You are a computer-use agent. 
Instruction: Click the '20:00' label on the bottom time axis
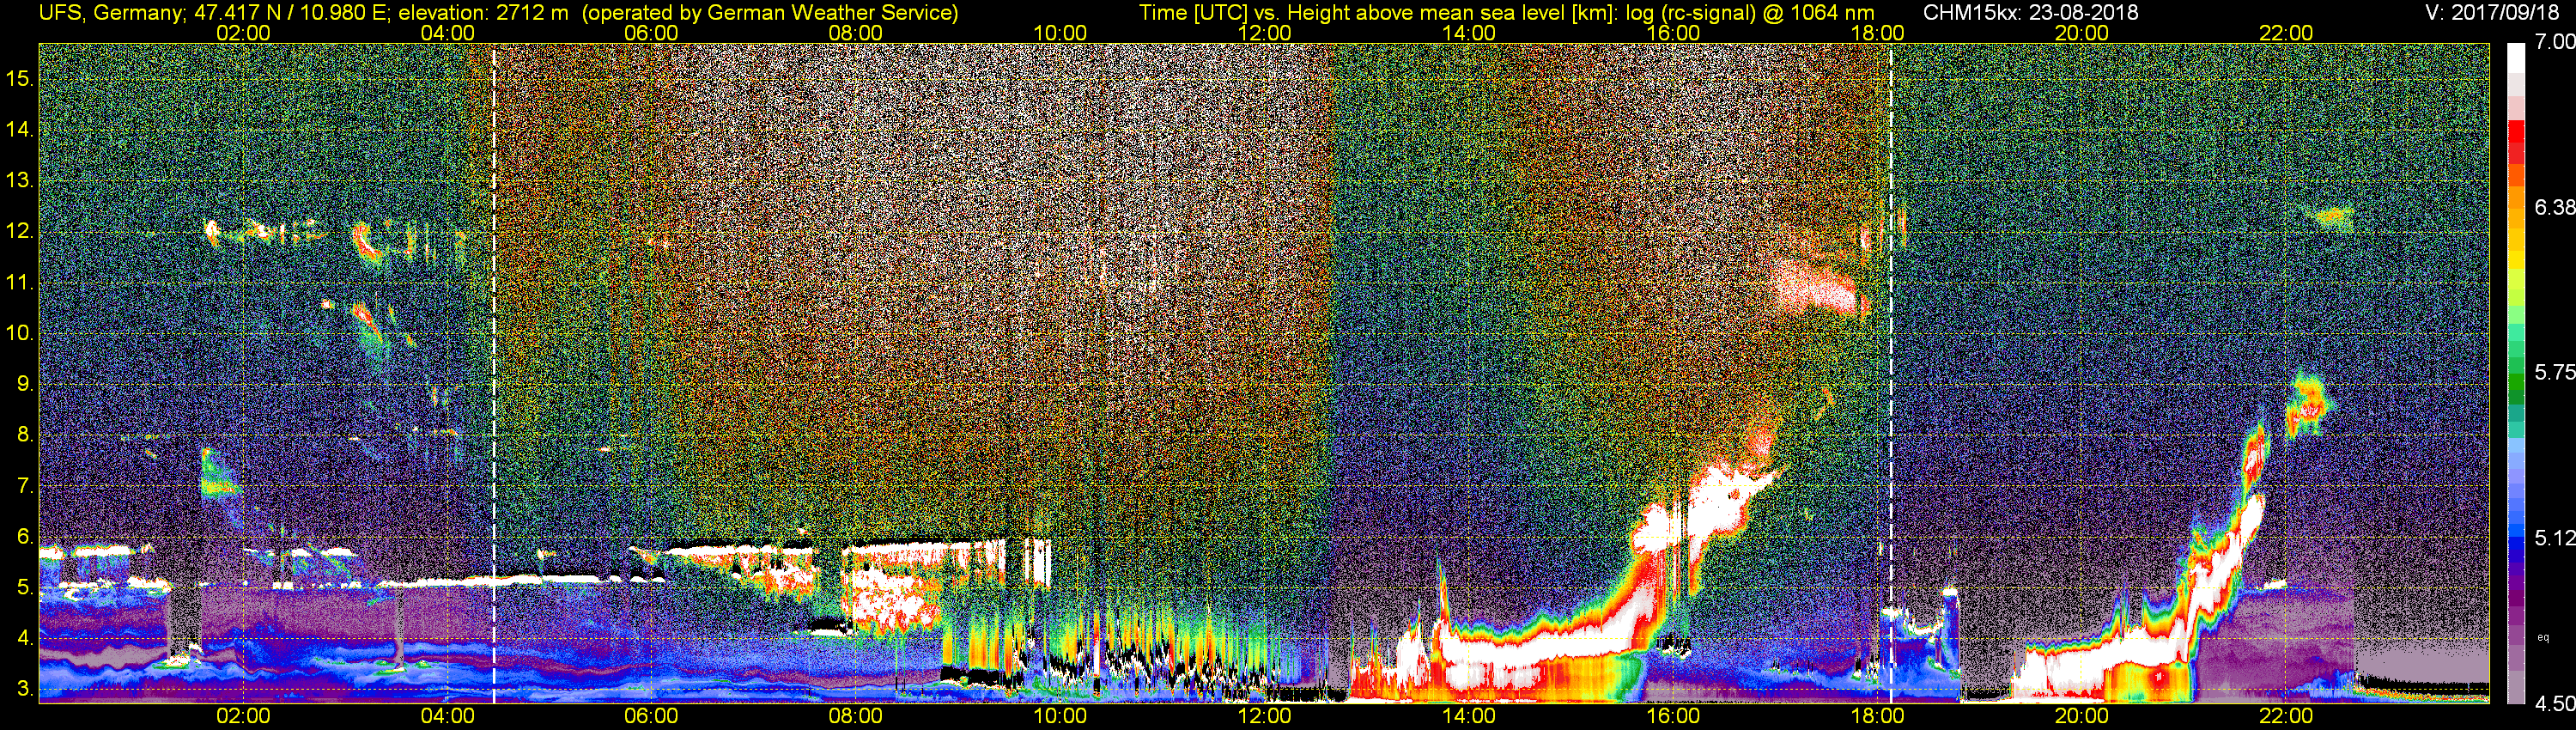point(2081,716)
